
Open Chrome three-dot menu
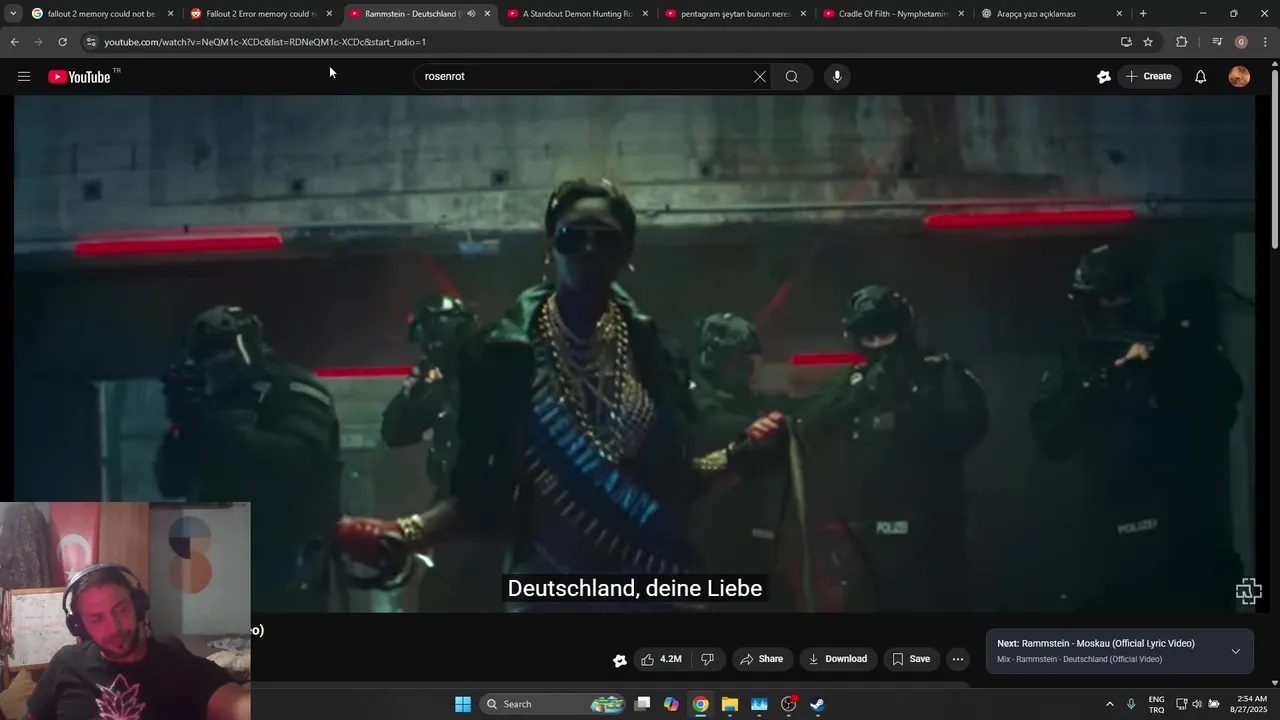point(1265,42)
